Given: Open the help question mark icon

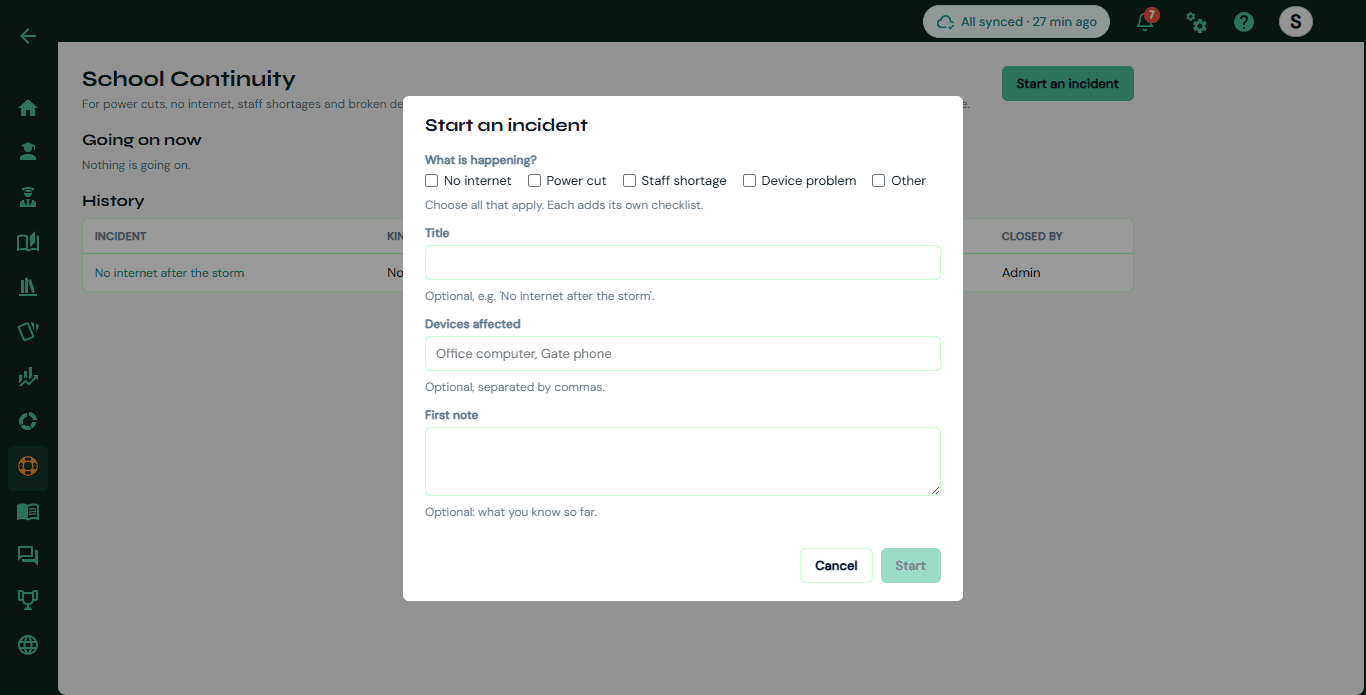Looking at the screenshot, I should [1244, 22].
